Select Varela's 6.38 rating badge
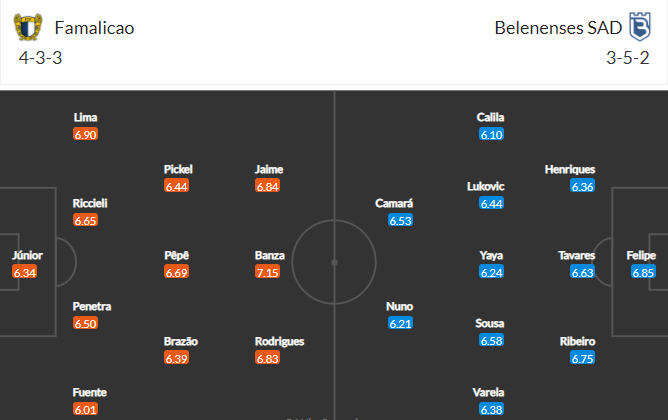This screenshot has width=668, height=420. click(491, 409)
